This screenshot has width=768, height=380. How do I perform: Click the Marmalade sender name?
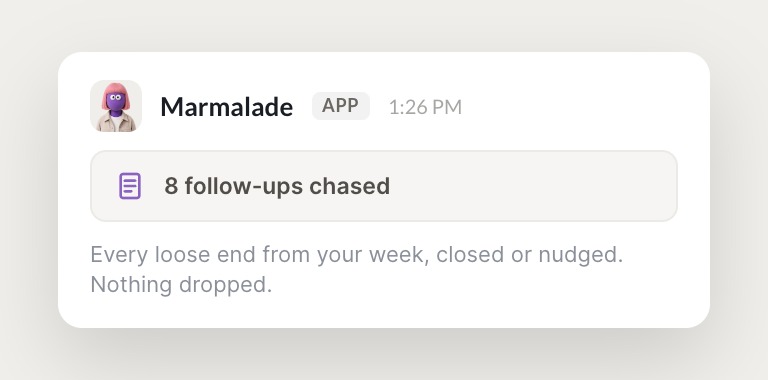[227, 107]
